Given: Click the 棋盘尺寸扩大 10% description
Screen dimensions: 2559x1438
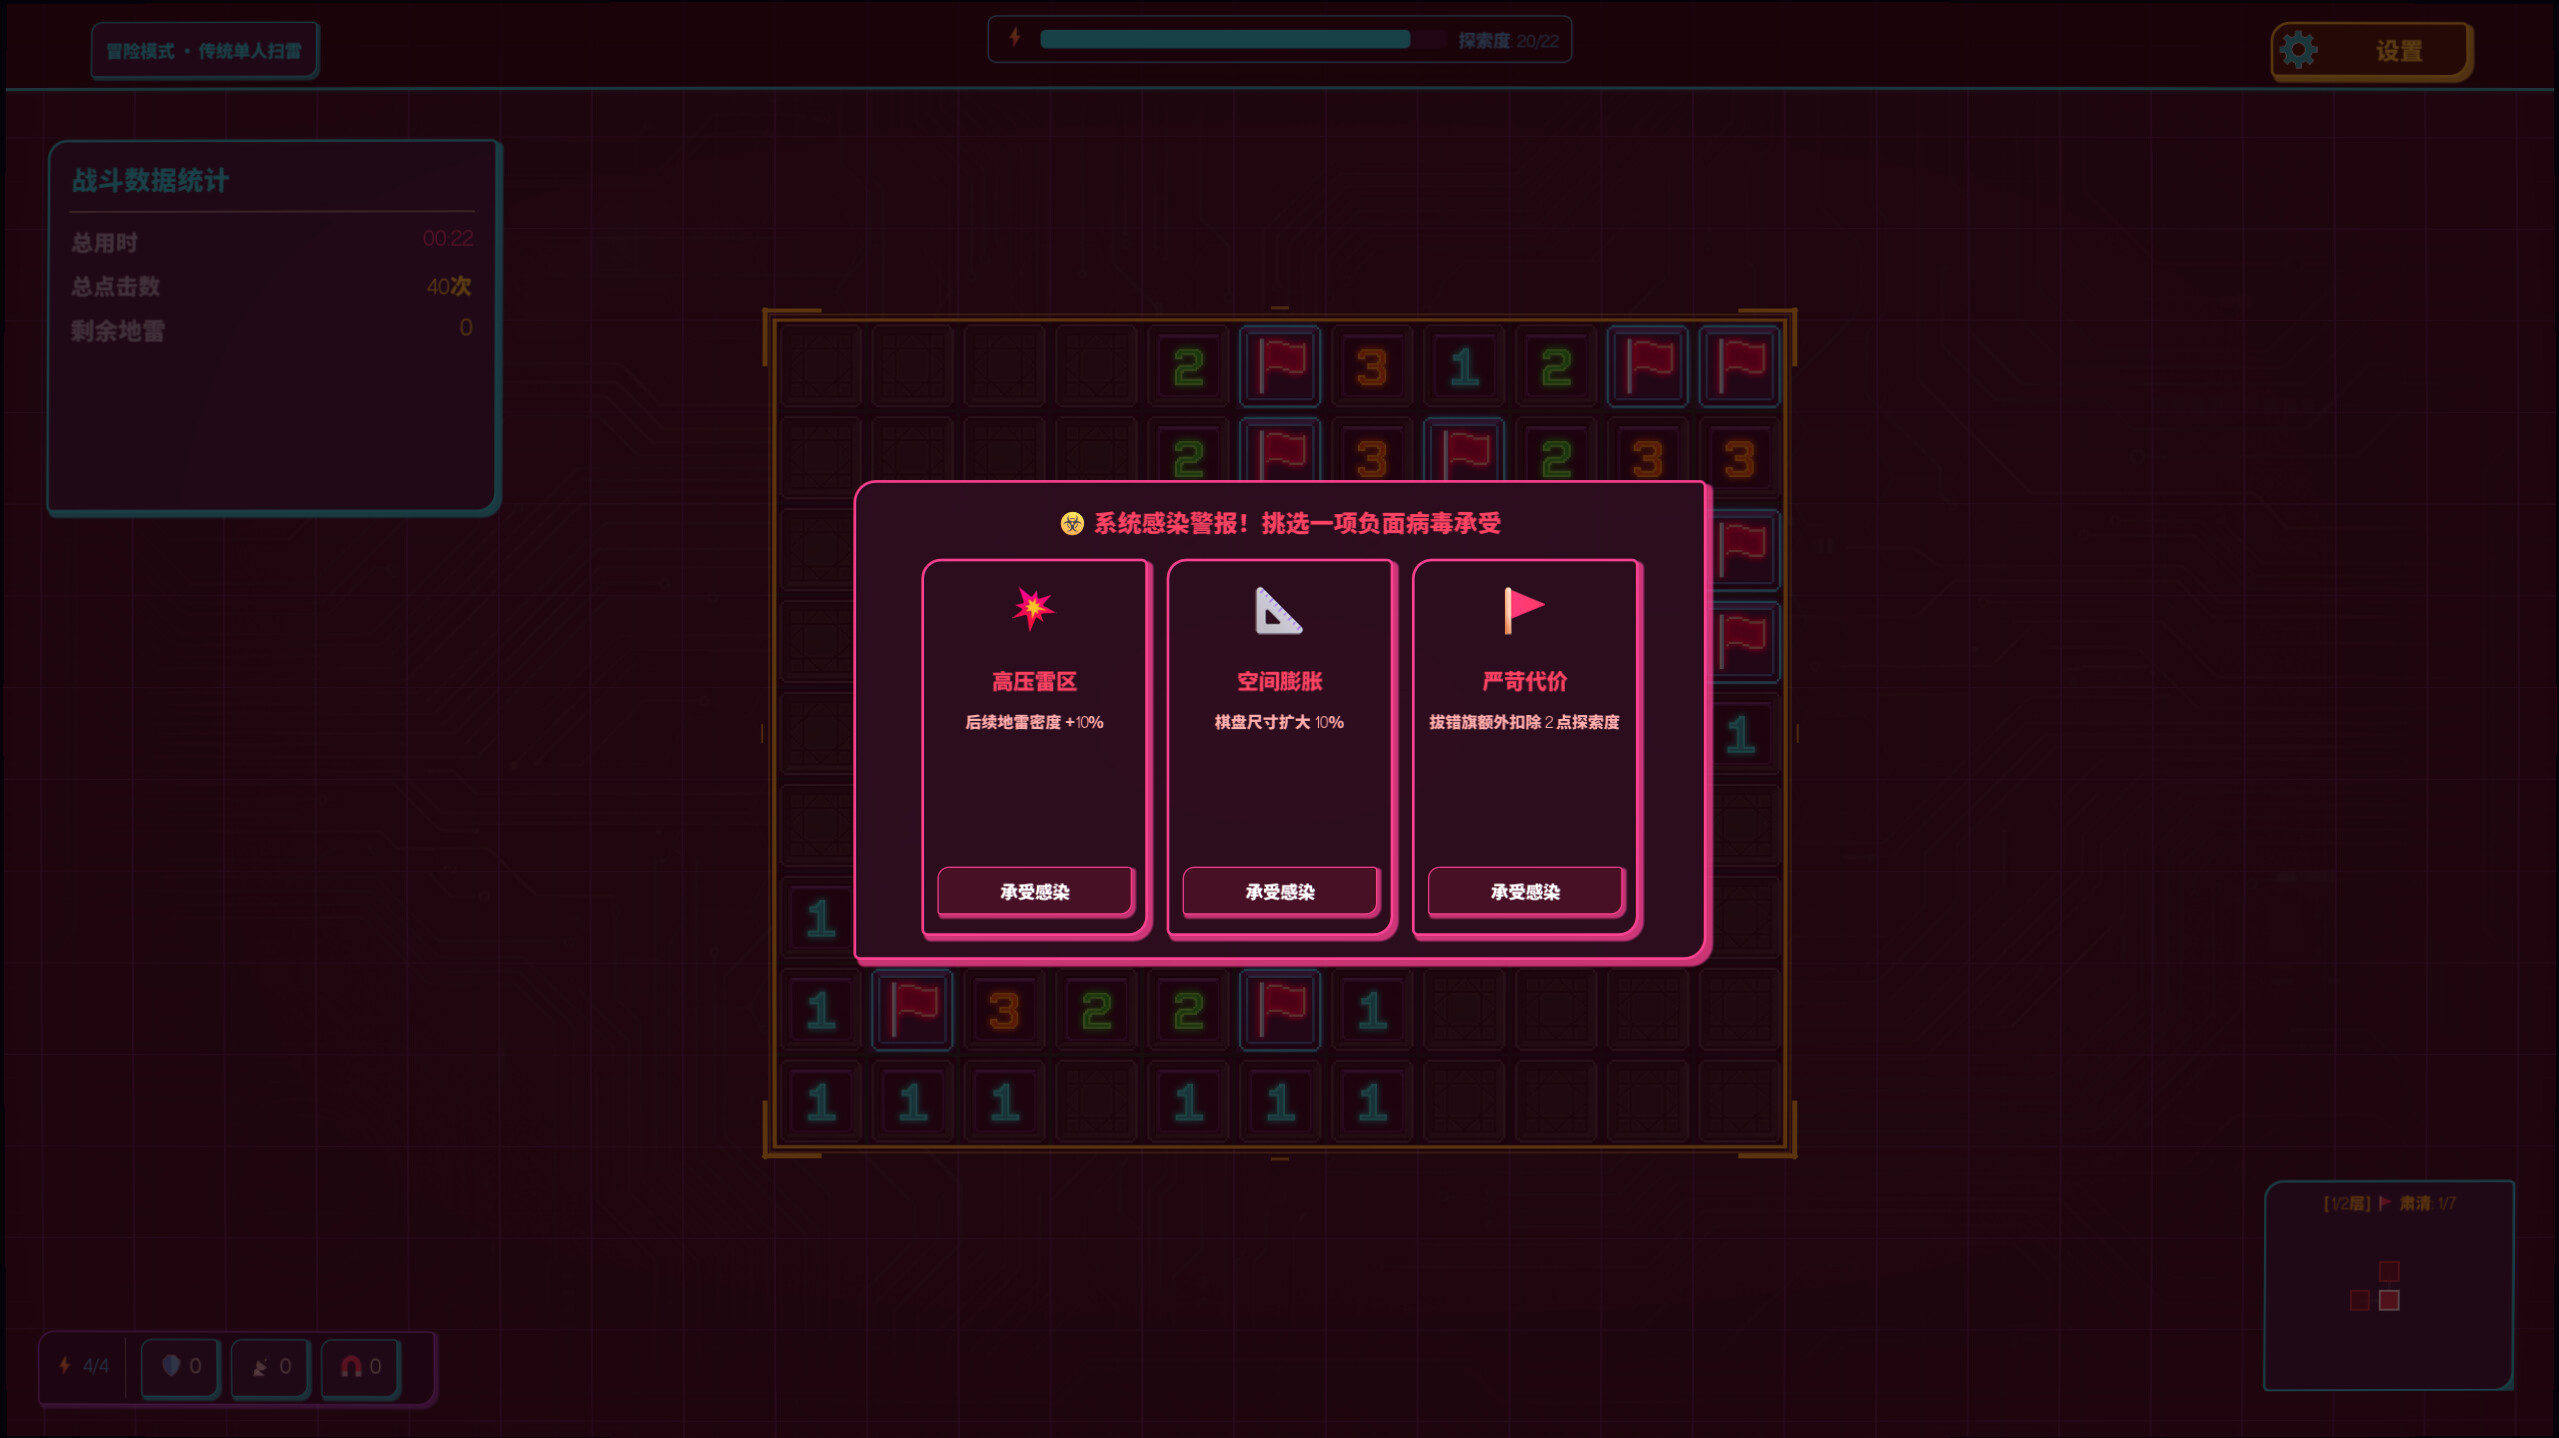Looking at the screenshot, I should point(1278,722).
